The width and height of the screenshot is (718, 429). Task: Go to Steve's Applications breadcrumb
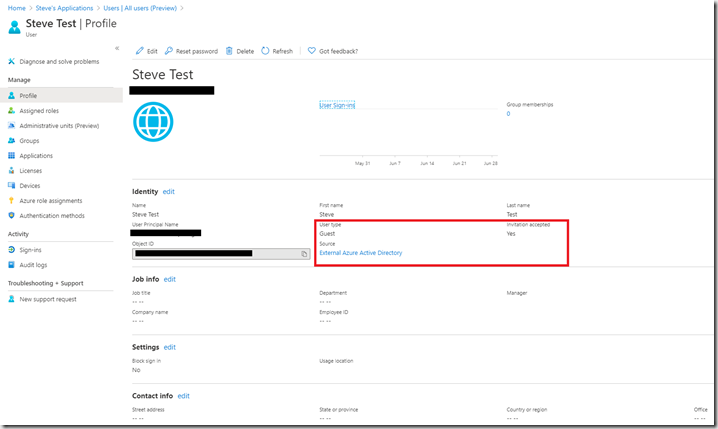pos(64,8)
